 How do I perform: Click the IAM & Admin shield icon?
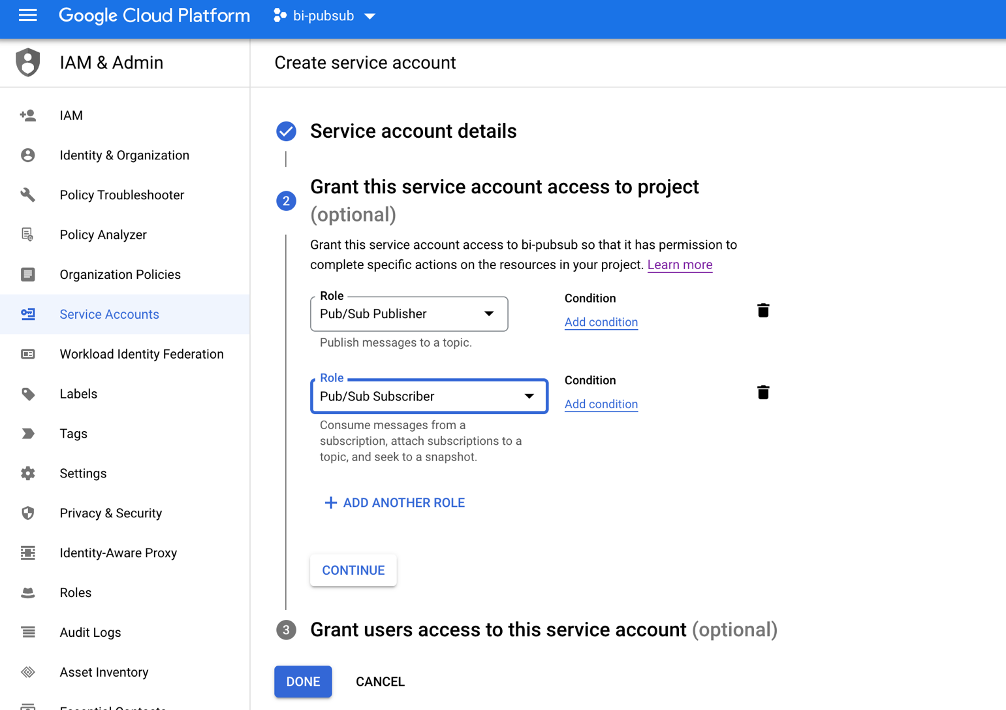click(28, 62)
